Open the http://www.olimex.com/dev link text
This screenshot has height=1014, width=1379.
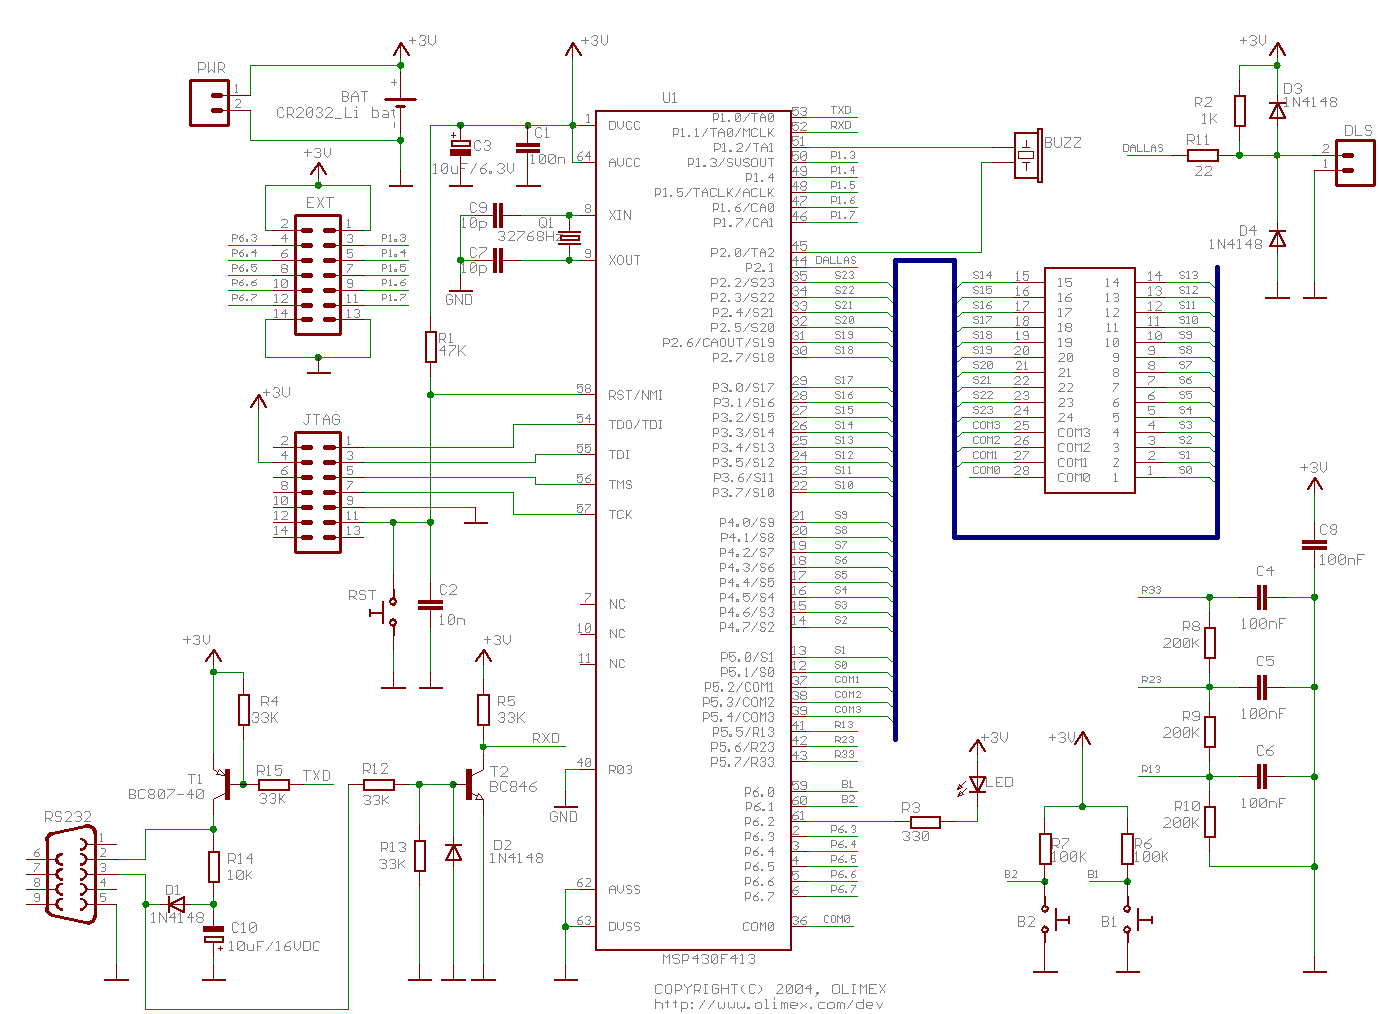(769, 1004)
